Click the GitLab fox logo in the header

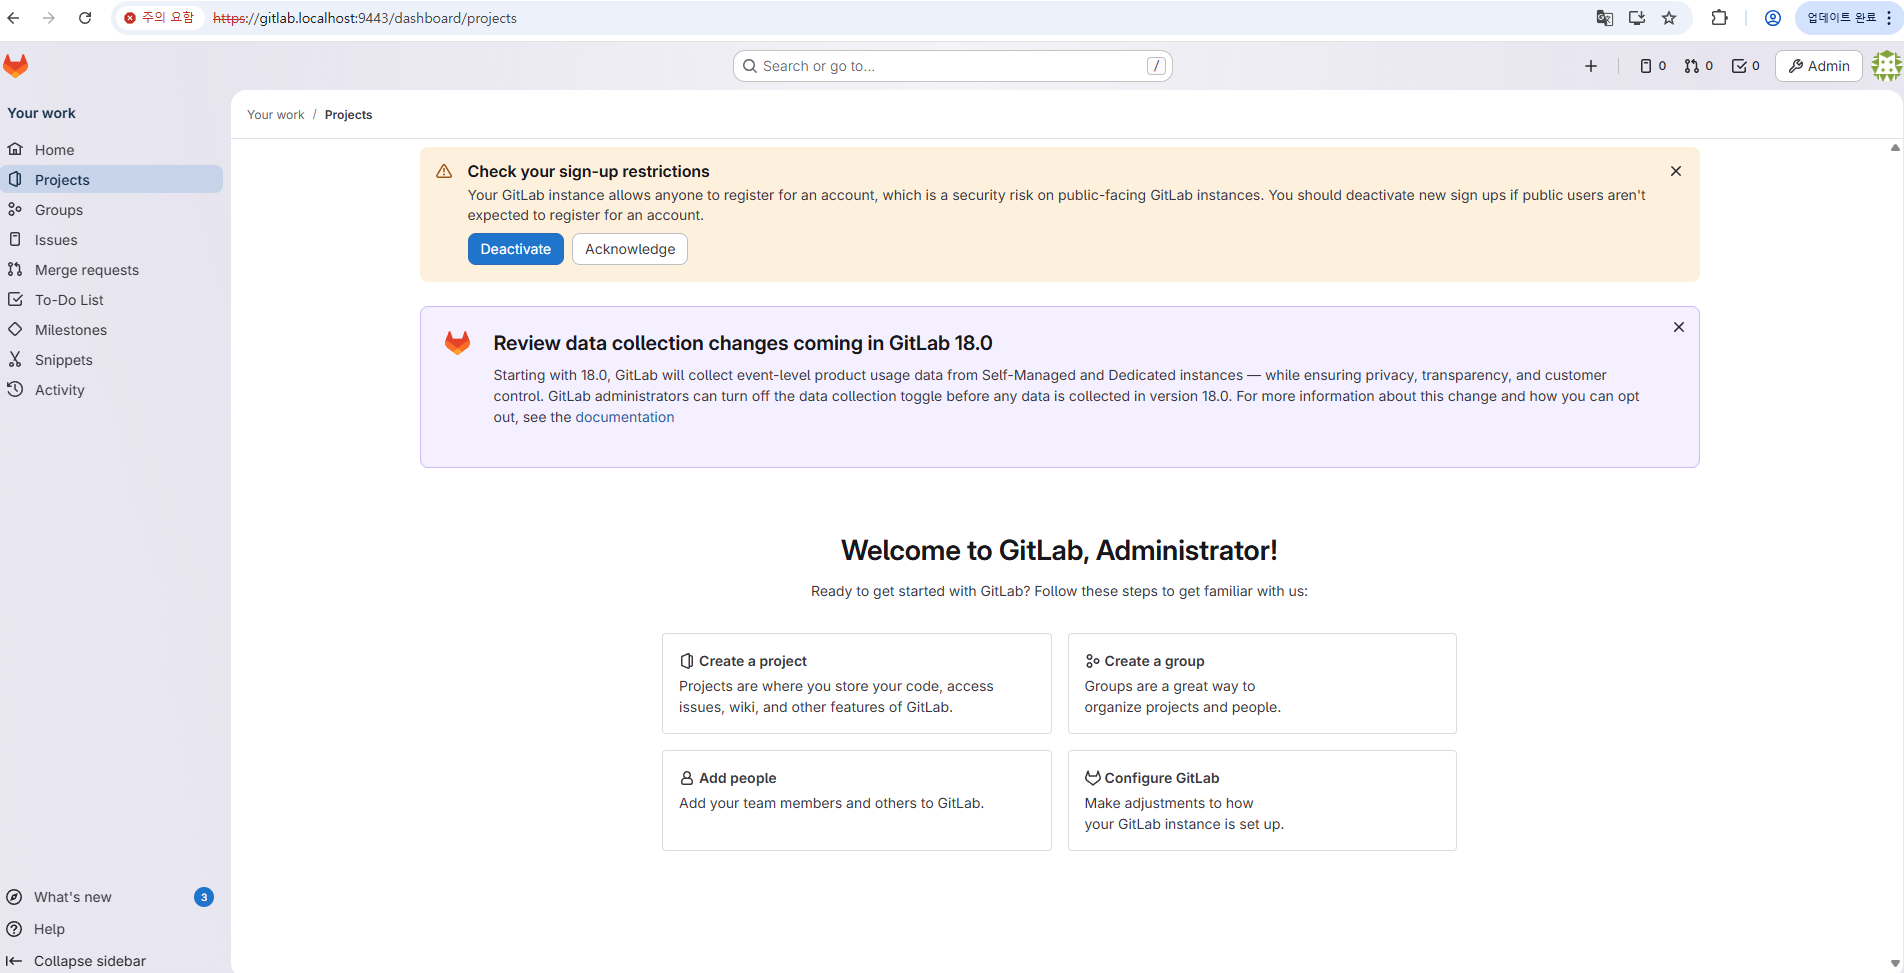click(16, 66)
